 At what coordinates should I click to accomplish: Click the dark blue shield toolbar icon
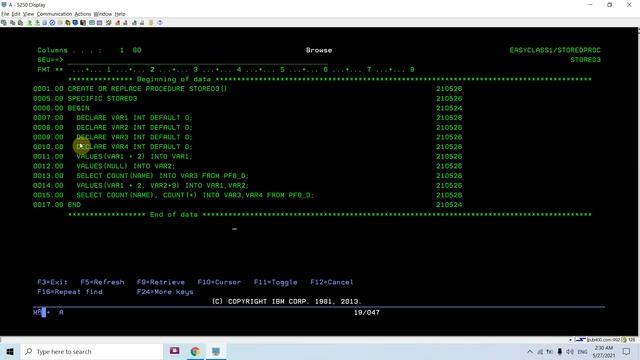coord(75,23)
